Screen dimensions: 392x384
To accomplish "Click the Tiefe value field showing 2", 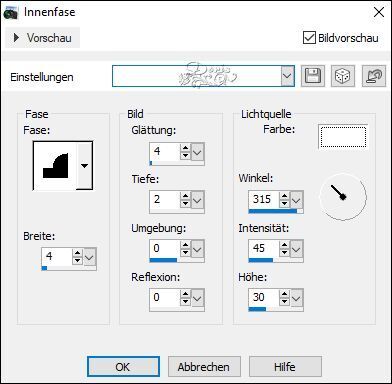I will pos(165,201).
